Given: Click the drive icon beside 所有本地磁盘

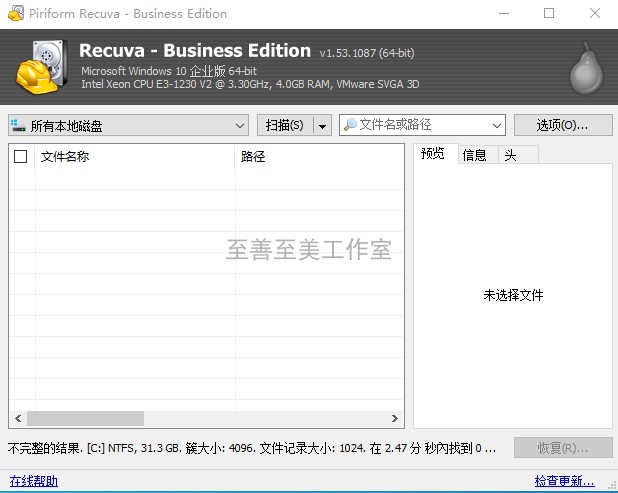Looking at the screenshot, I should [x=18, y=125].
